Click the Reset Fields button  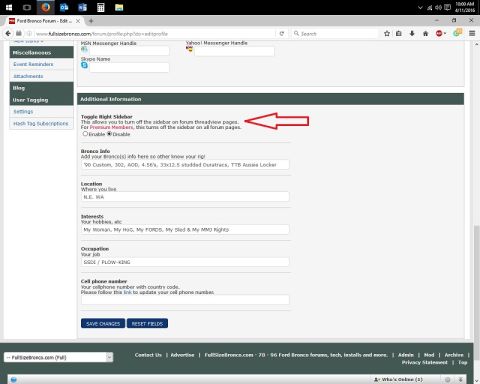click(x=147, y=323)
